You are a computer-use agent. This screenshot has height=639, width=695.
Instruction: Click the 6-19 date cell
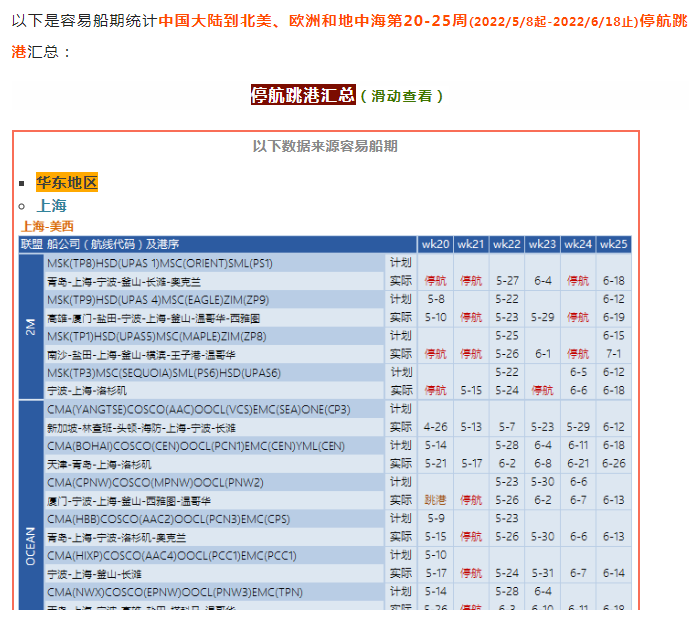pos(613,317)
